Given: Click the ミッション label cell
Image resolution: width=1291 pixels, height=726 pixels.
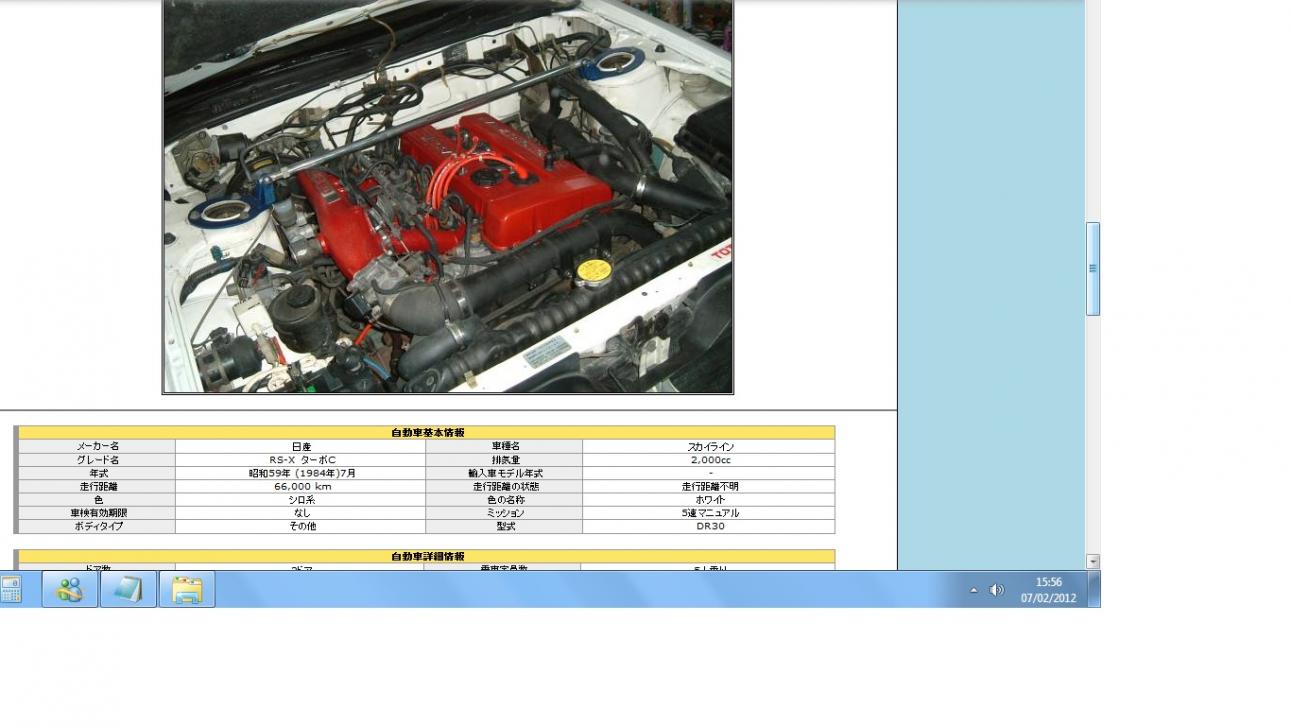Looking at the screenshot, I should (x=504, y=512).
